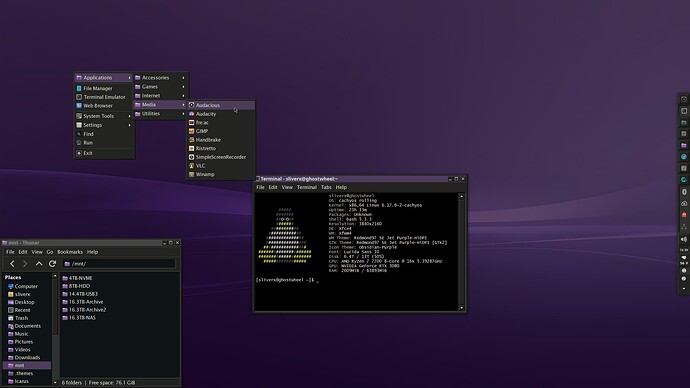This screenshot has height=388, width=690.
Task: Select the 16.3TB-NAS folder
Action: pos(79,318)
